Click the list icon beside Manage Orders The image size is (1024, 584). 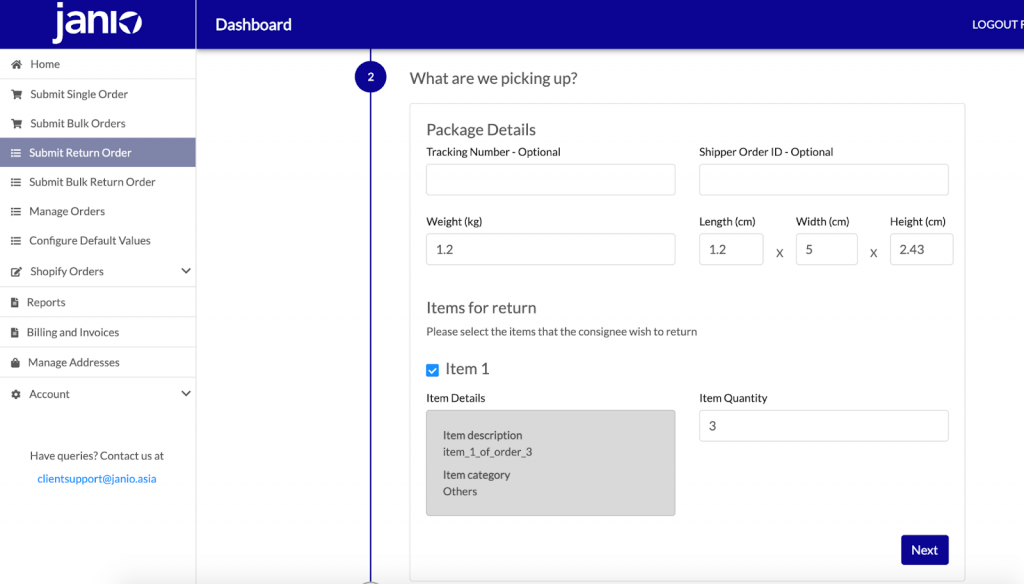click(16, 212)
